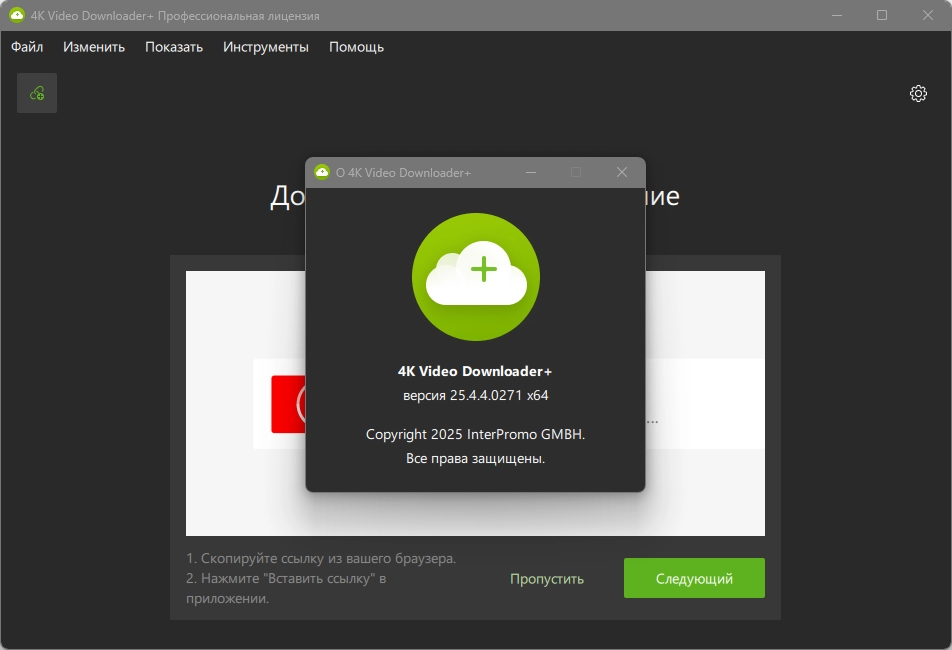The height and width of the screenshot is (650, 952).
Task: Close the main 4K Video Downloader+ window
Action: point(928,15)
